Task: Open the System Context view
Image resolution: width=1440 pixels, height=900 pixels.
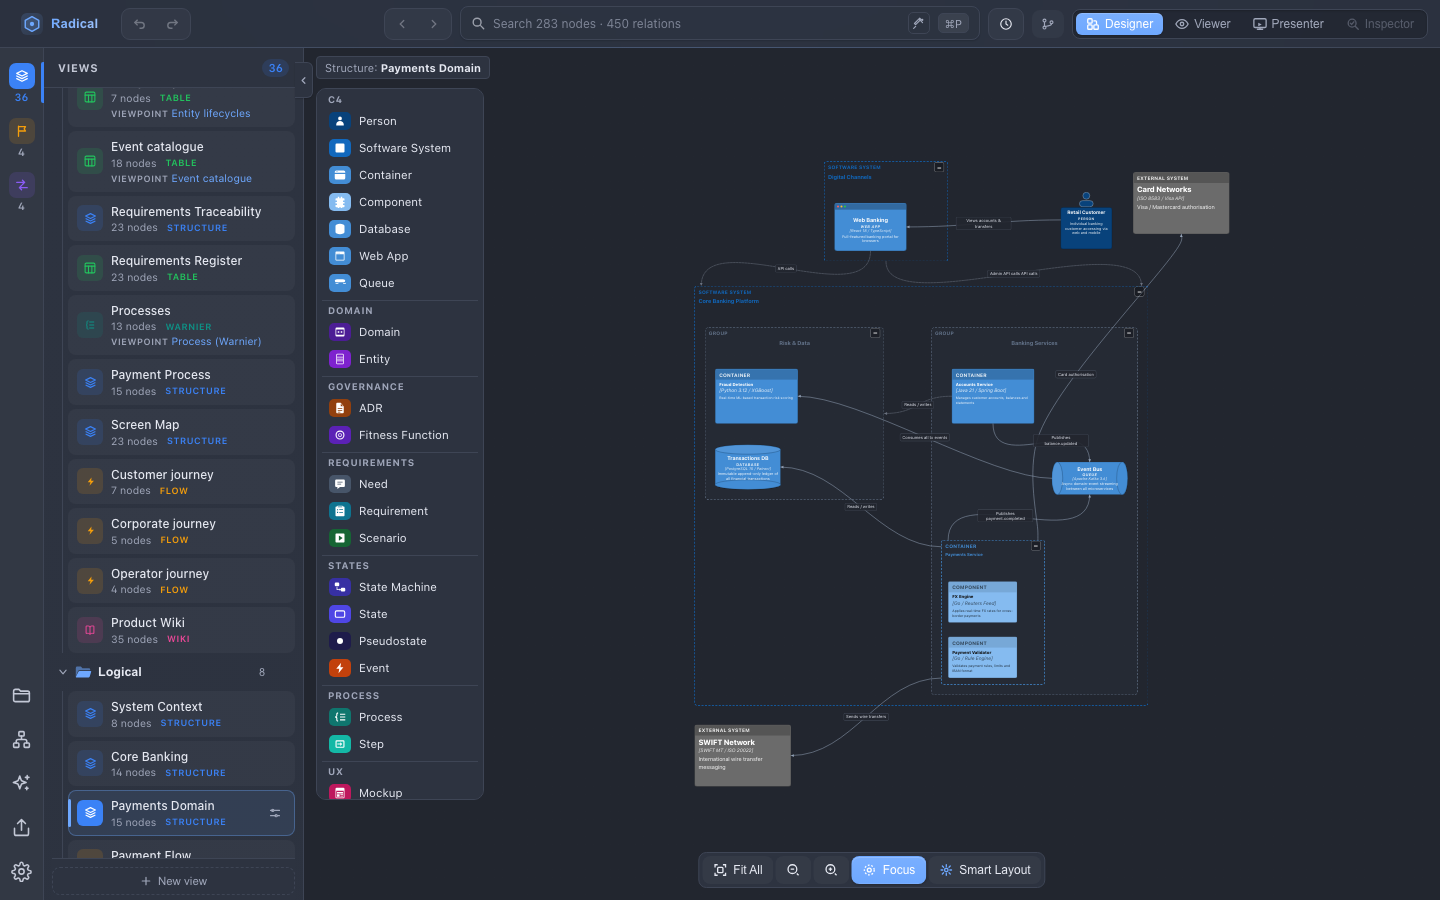Action: point(181,714)
